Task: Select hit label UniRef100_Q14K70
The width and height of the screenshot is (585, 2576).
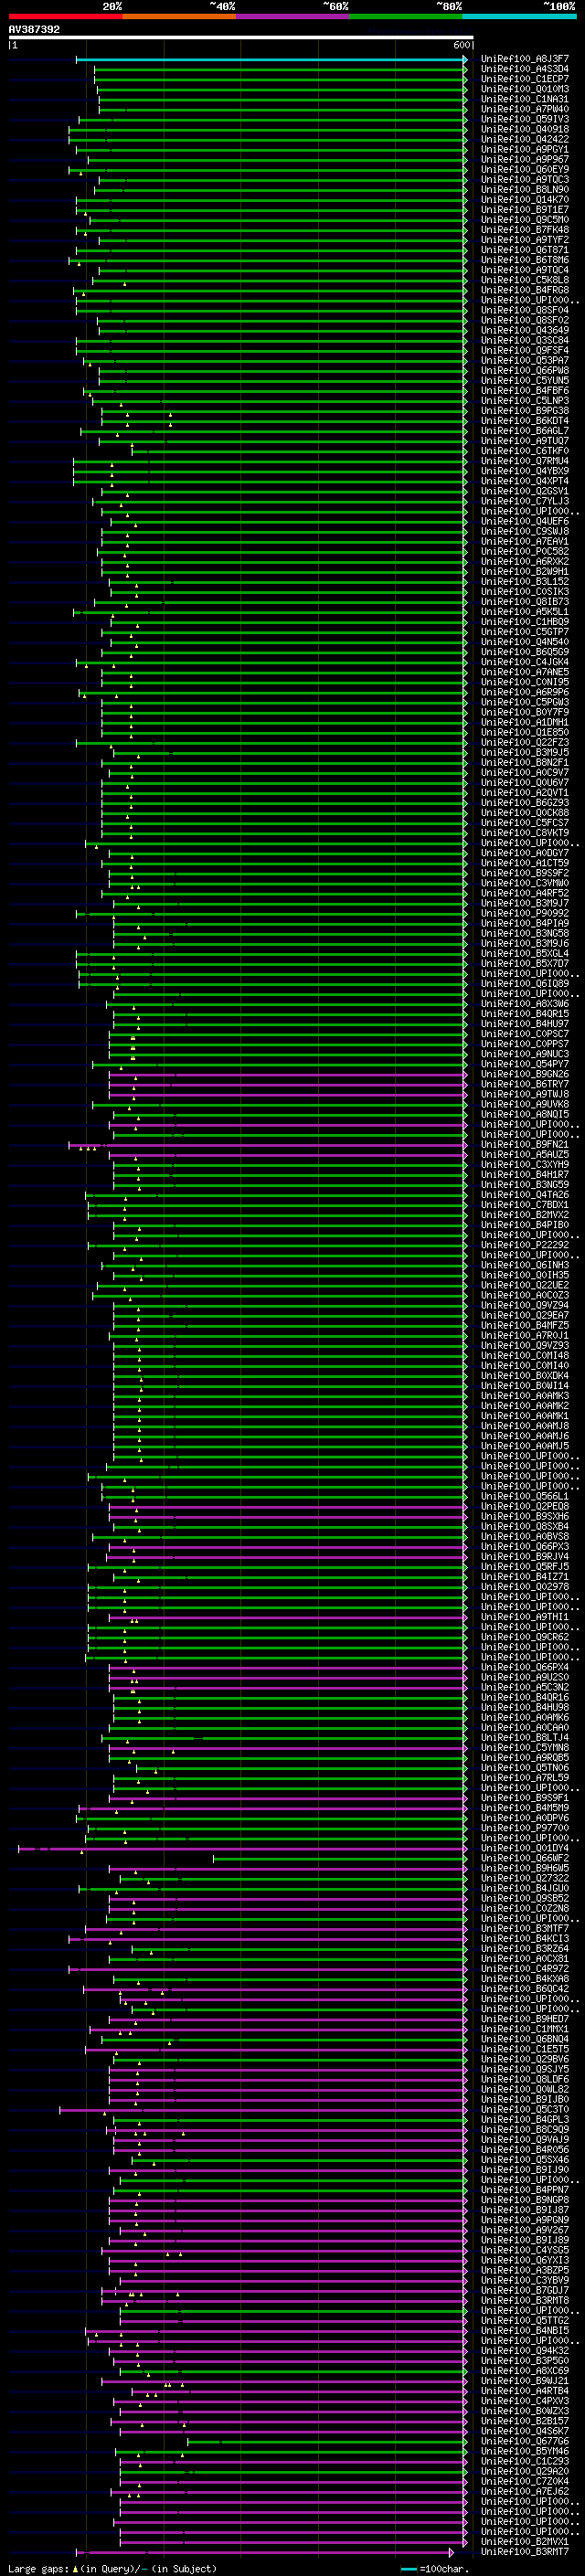Action: point(525,200)
